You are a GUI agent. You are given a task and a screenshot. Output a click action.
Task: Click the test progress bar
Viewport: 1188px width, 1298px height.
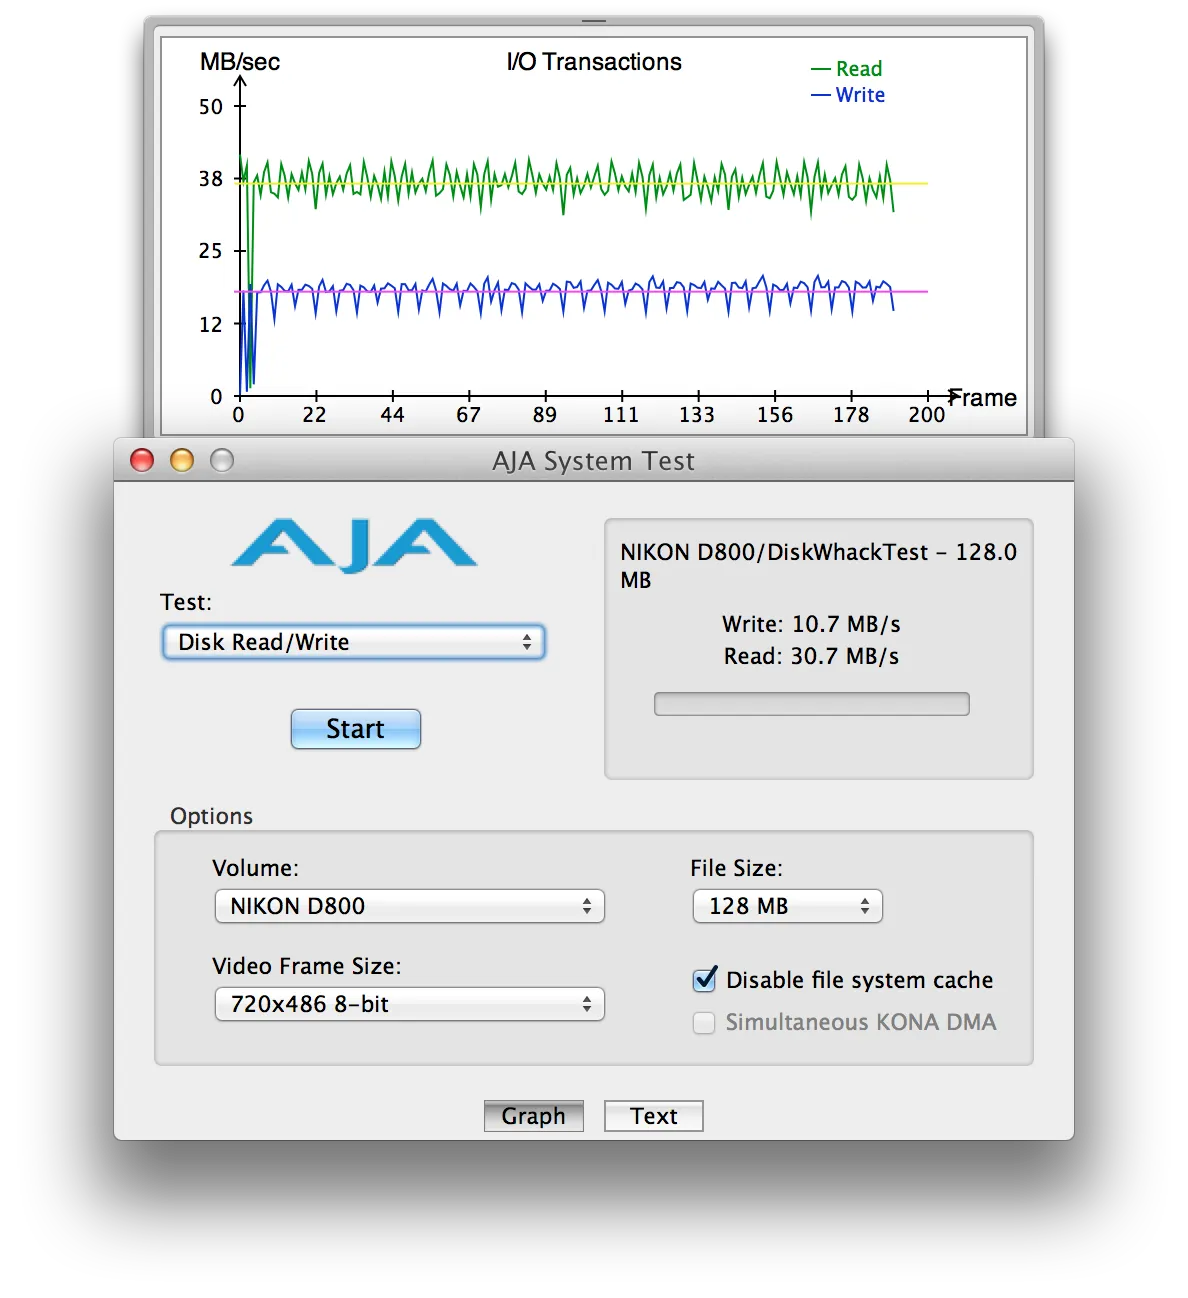pyautogui.click(x=811, y=704)
